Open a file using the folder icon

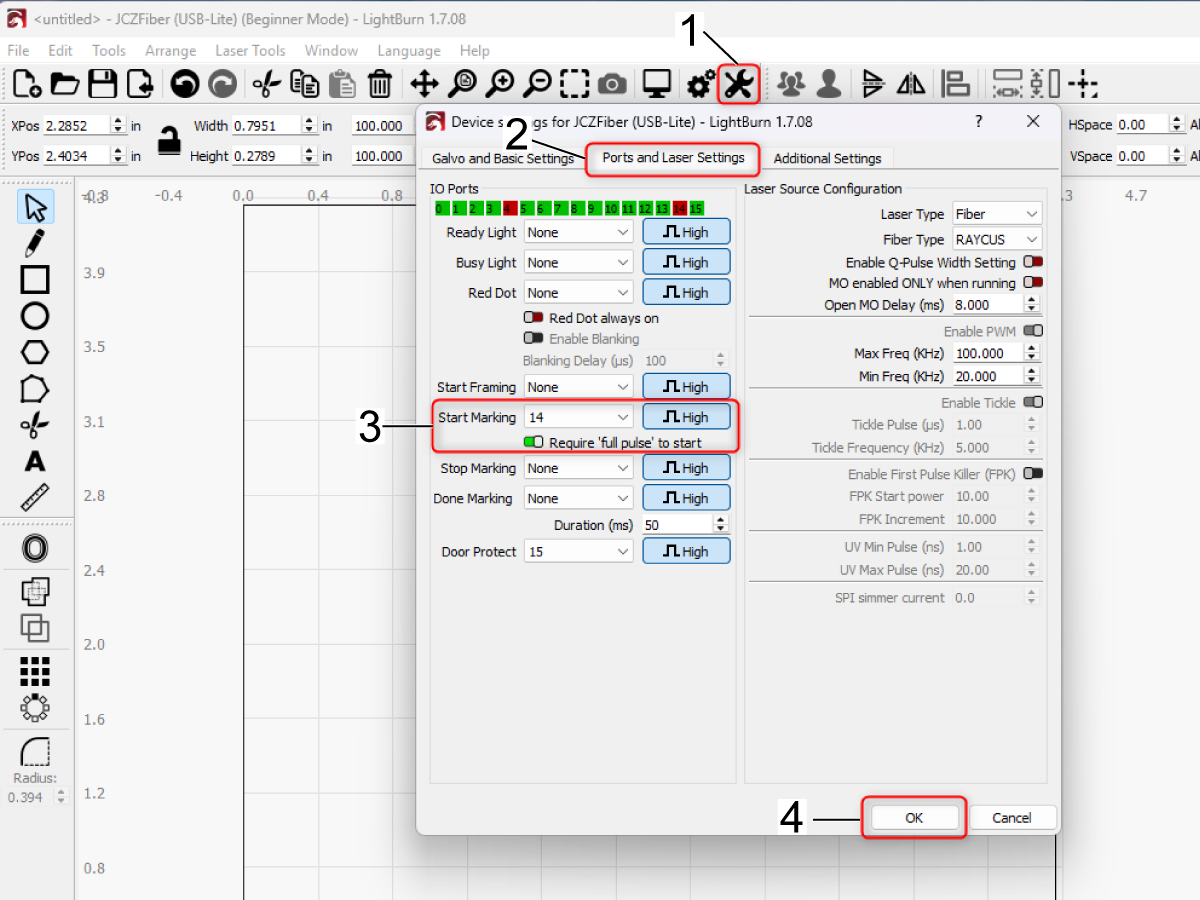65,84
